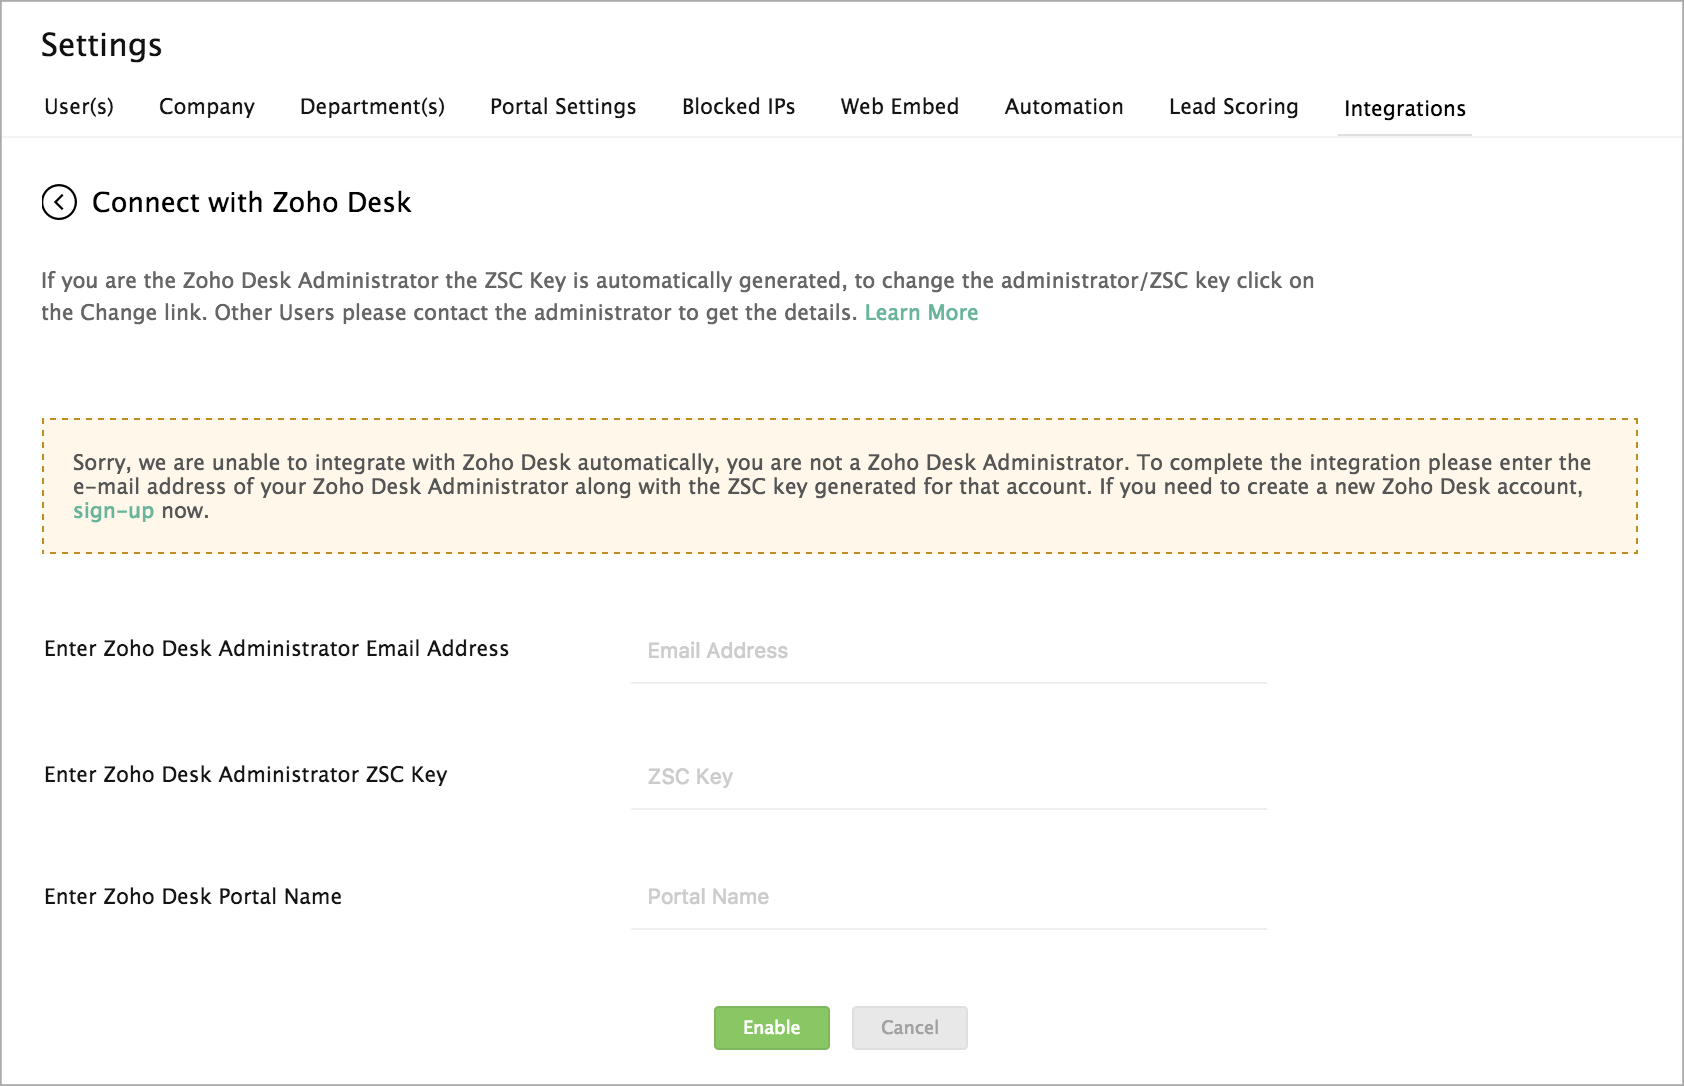Open the User(s) tab
Image resolution: width=1684 pixels, height=1086 pixels.
coord(79,107)
